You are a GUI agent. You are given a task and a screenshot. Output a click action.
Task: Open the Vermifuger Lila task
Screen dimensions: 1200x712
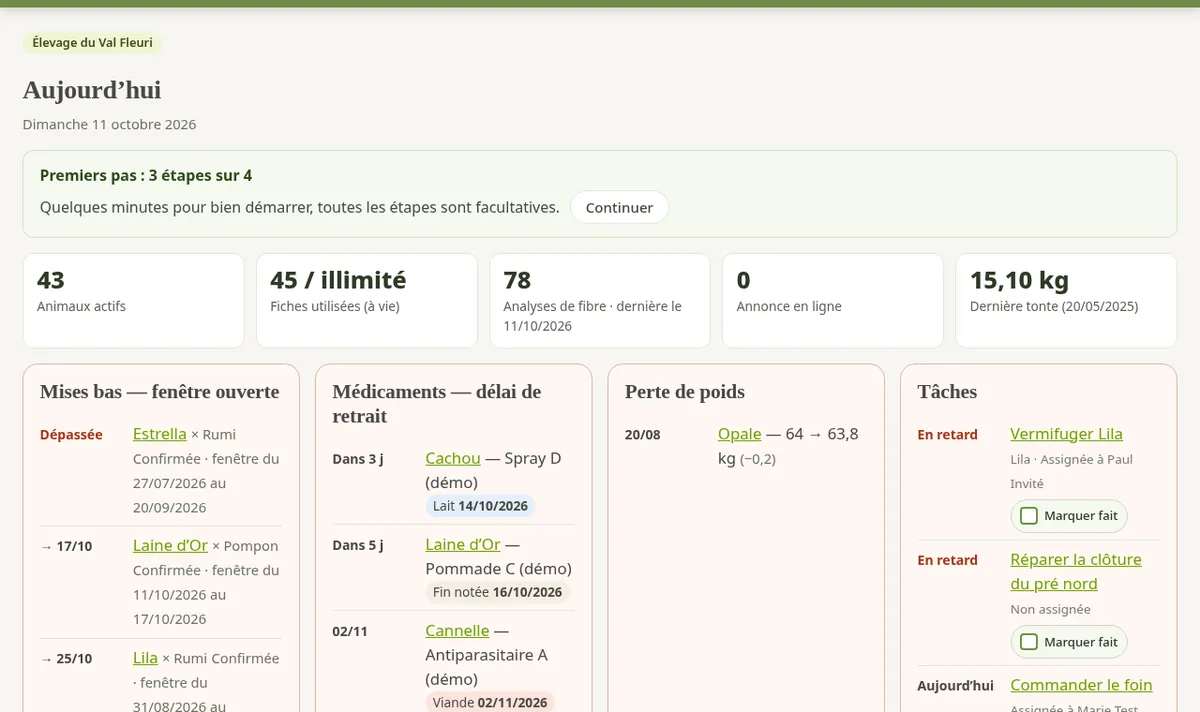pyautogui.click(x=1067, y=434)
